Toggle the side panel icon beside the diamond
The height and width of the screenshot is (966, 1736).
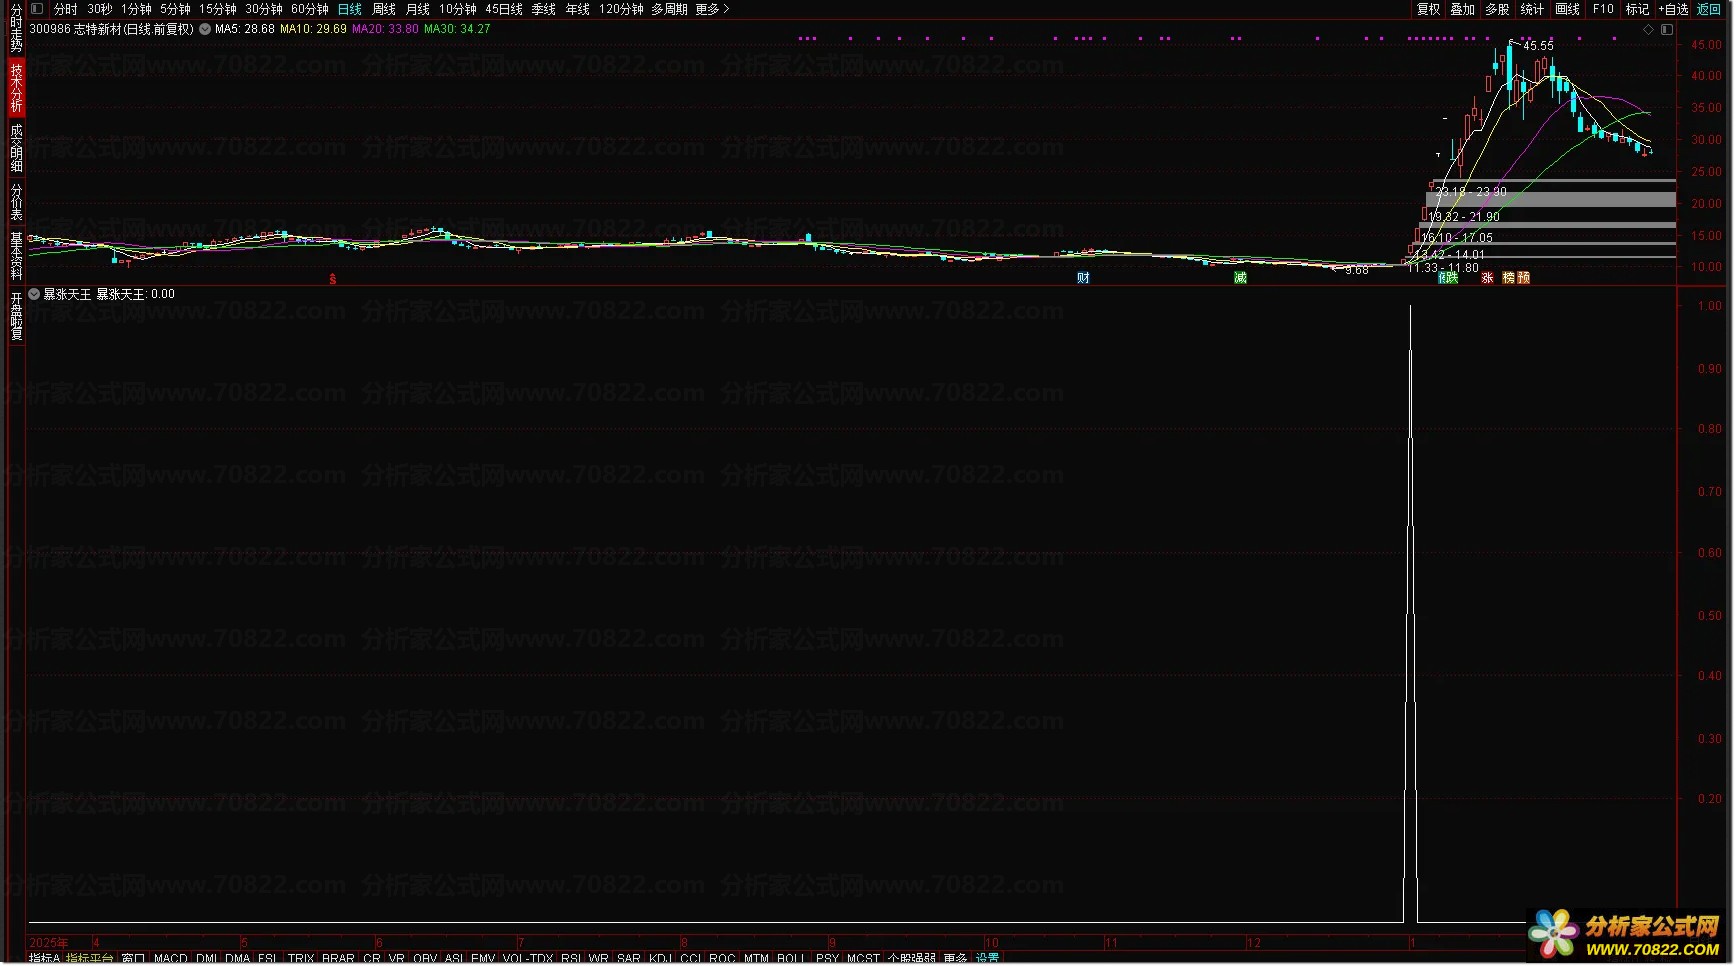point(1666,30)
